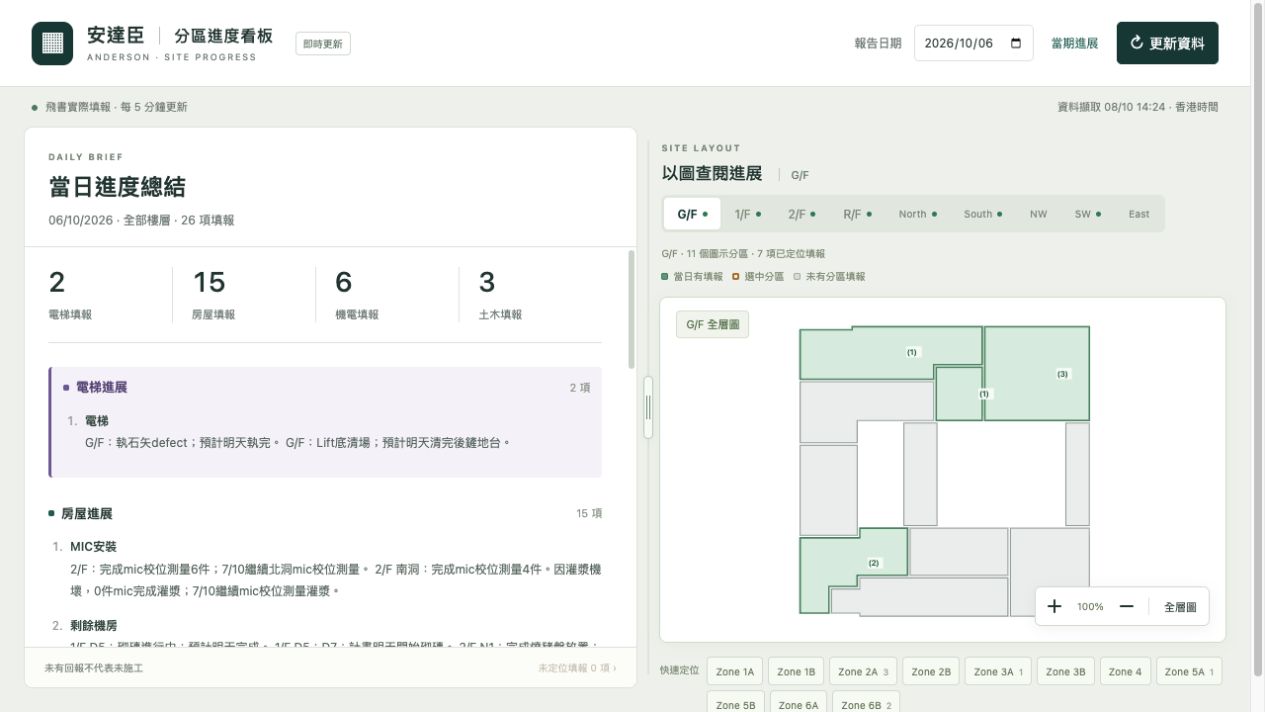This screenshot has height=712, width=1265.
Task: Click the 100% zoom level value
Action: pos(1090,607)
